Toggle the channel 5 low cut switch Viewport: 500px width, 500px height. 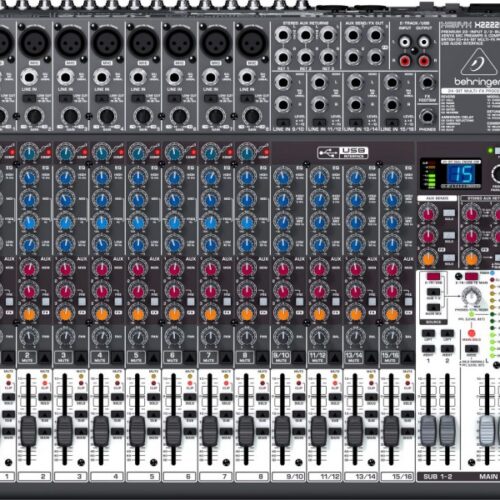(138, 99)
